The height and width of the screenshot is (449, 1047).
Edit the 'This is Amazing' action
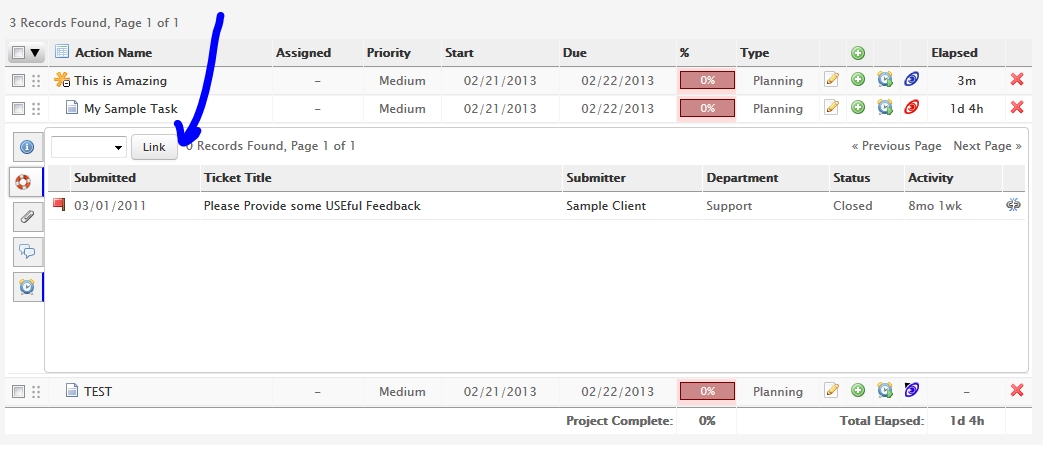831,80
